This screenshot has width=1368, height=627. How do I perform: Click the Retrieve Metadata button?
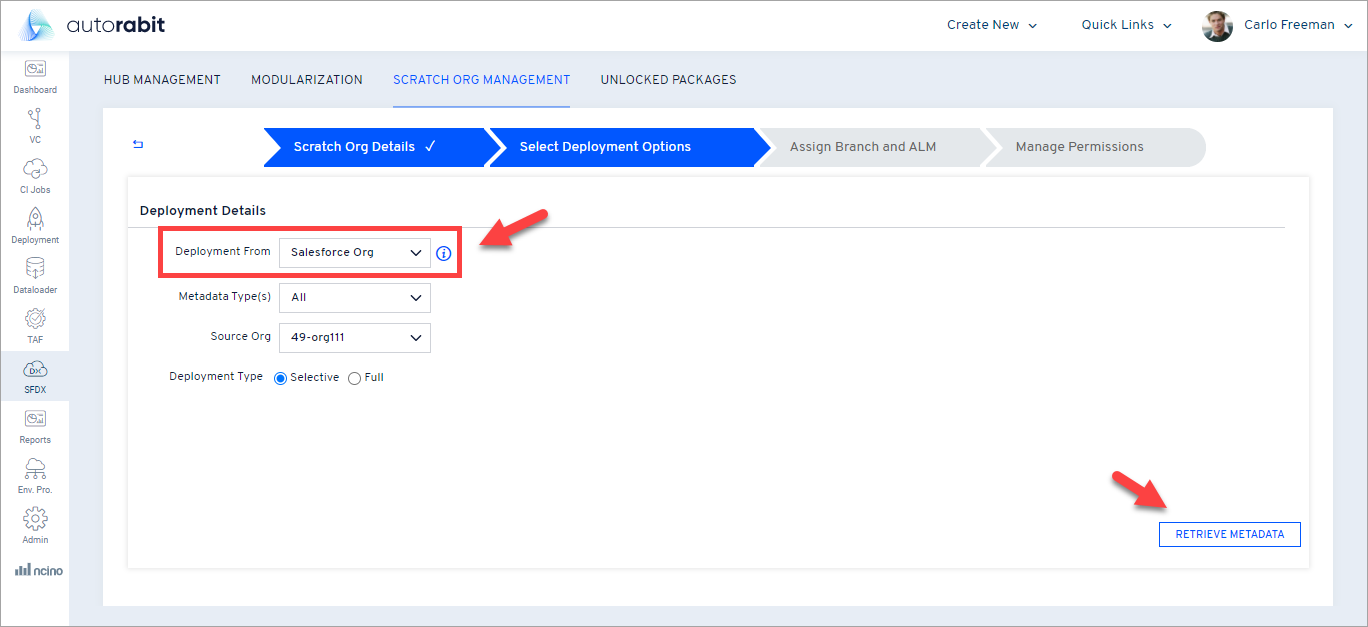pyautogui.click(x=1229, y=534)
